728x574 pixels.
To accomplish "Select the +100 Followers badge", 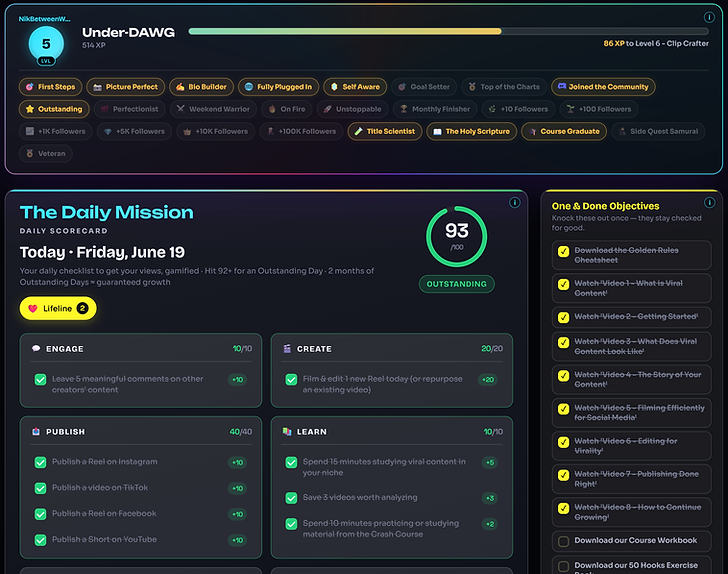I will coord(599,109).
